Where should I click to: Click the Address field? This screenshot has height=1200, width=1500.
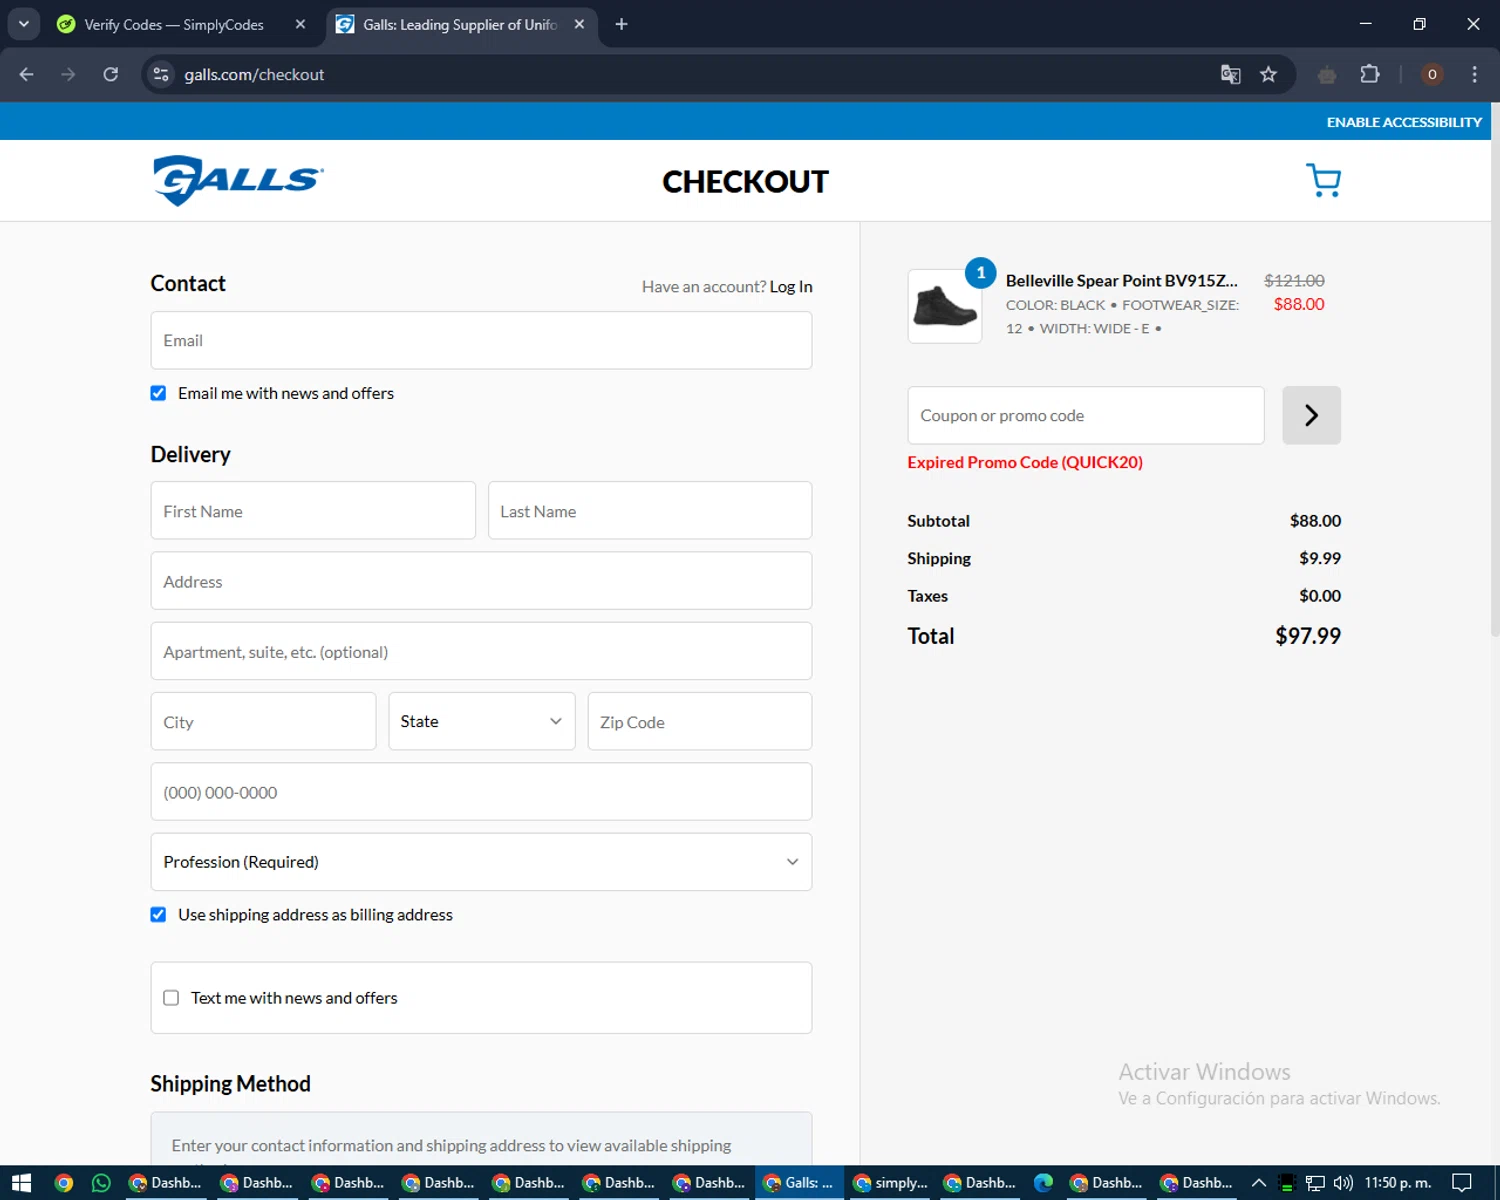tap(481, 581)
